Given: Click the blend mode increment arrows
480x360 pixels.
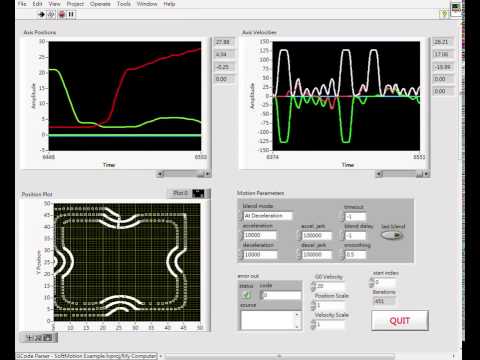Looking at the screenshot, I should click(241, 216).
